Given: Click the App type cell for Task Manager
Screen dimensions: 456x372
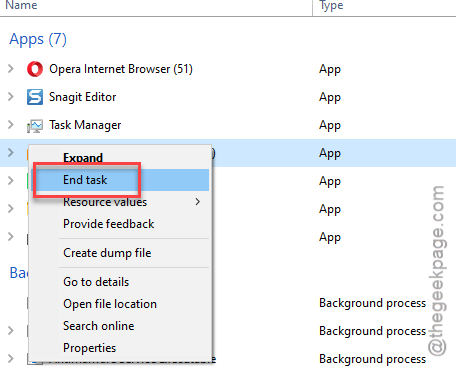Looking at the screenshot, I should click(x=330, y=125).
